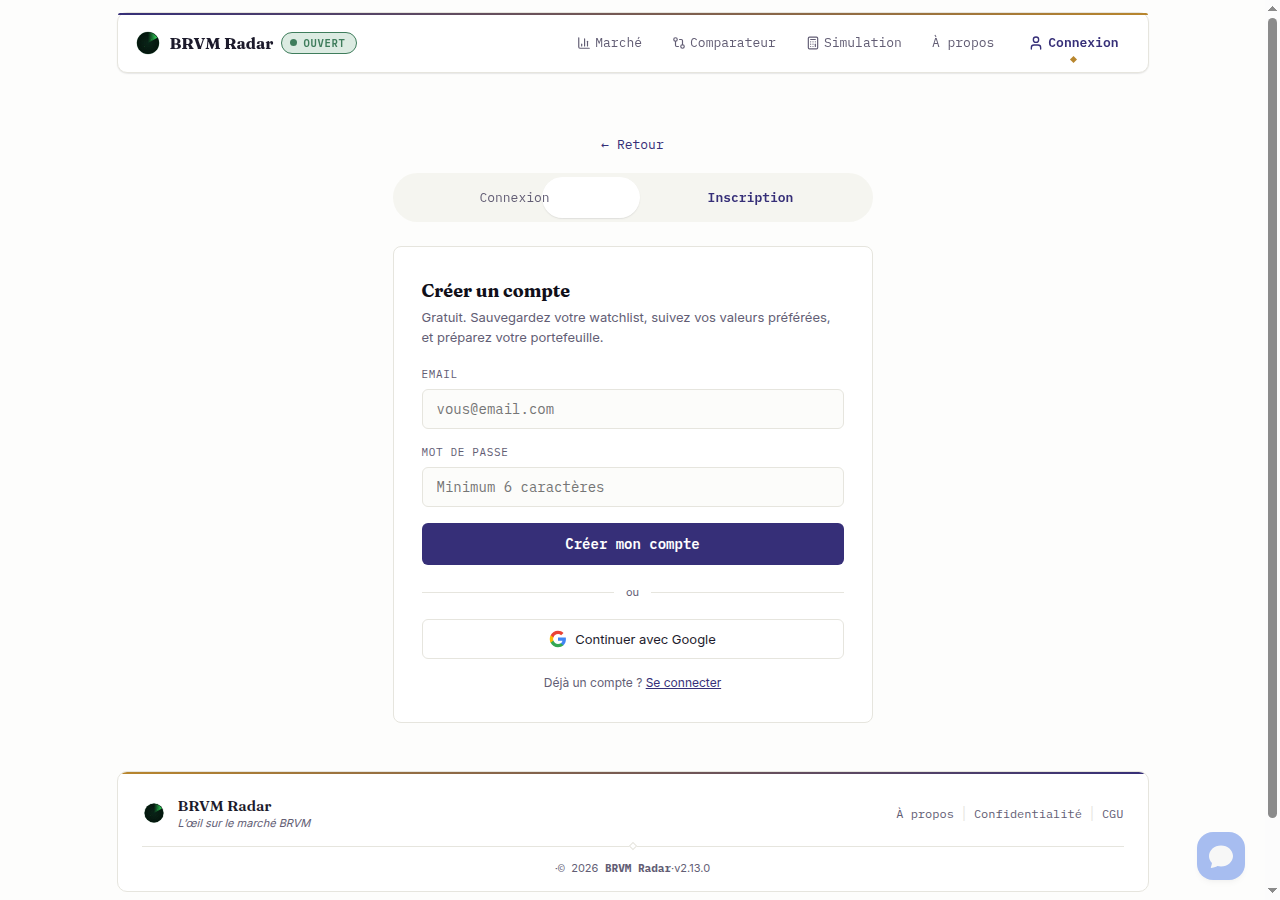
Task: Select Connexion in the top navigation
Action: pyautogui.click(x=1074, y=43)
